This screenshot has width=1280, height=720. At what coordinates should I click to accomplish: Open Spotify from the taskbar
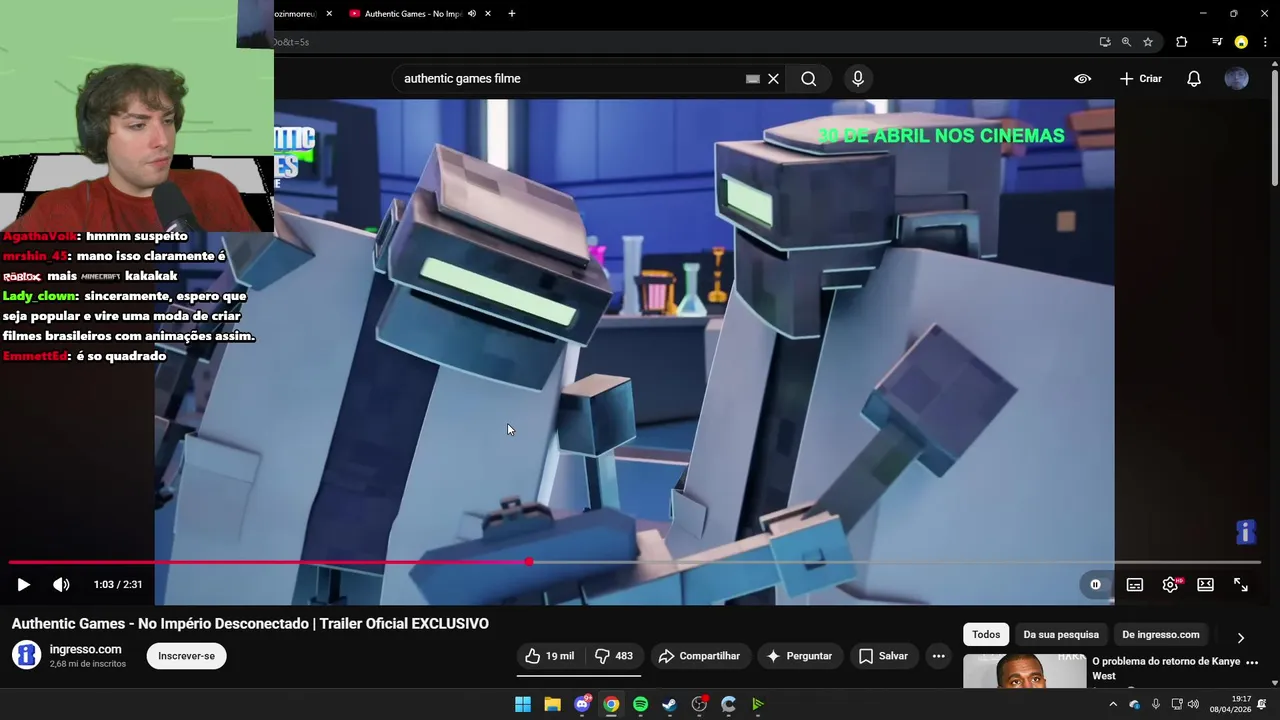(x=640, y=705)
